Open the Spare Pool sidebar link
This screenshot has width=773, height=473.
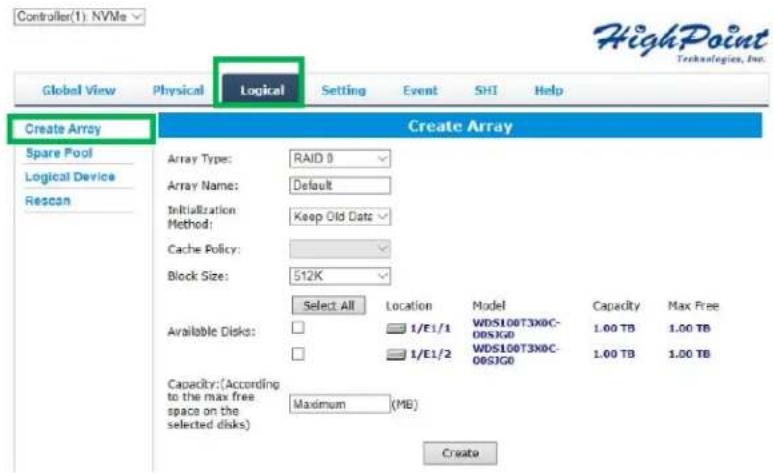point(59,153)
